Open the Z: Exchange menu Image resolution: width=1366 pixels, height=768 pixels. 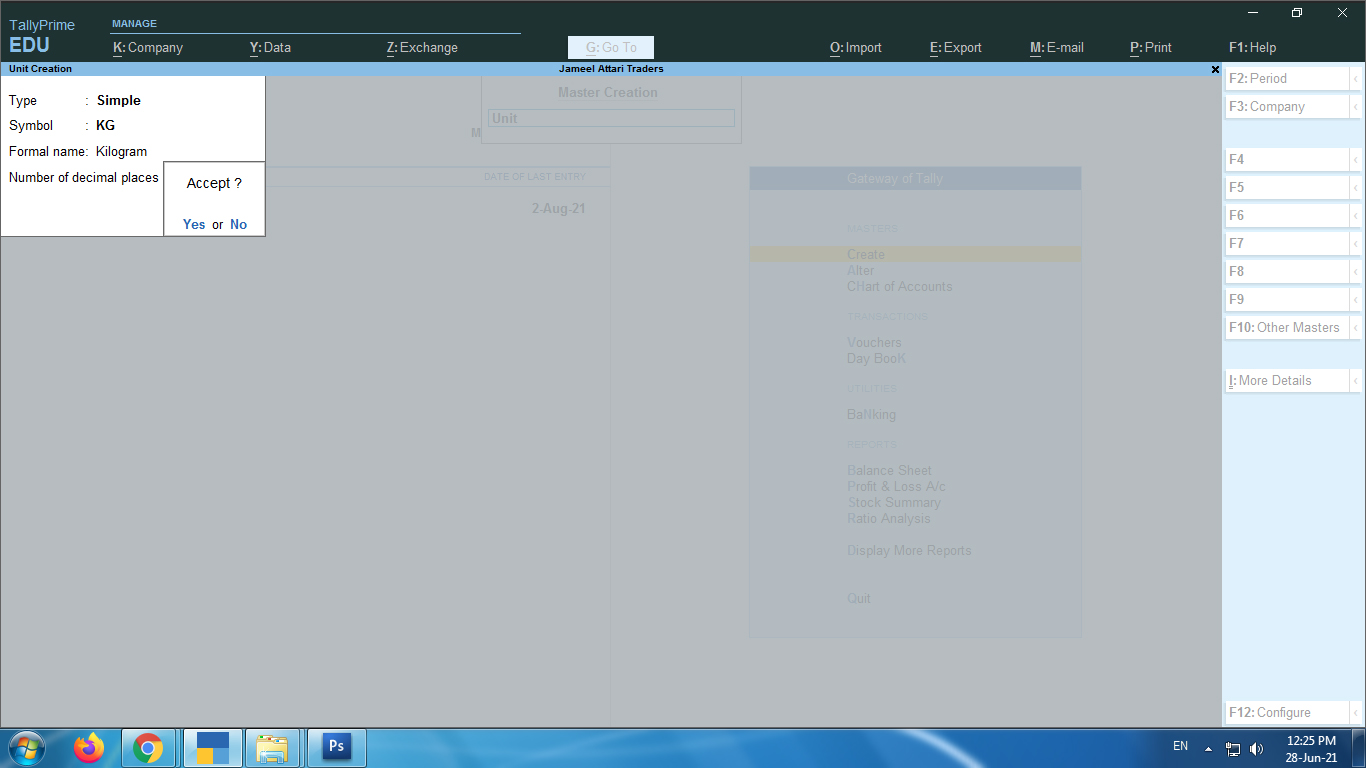click(422, 47)
